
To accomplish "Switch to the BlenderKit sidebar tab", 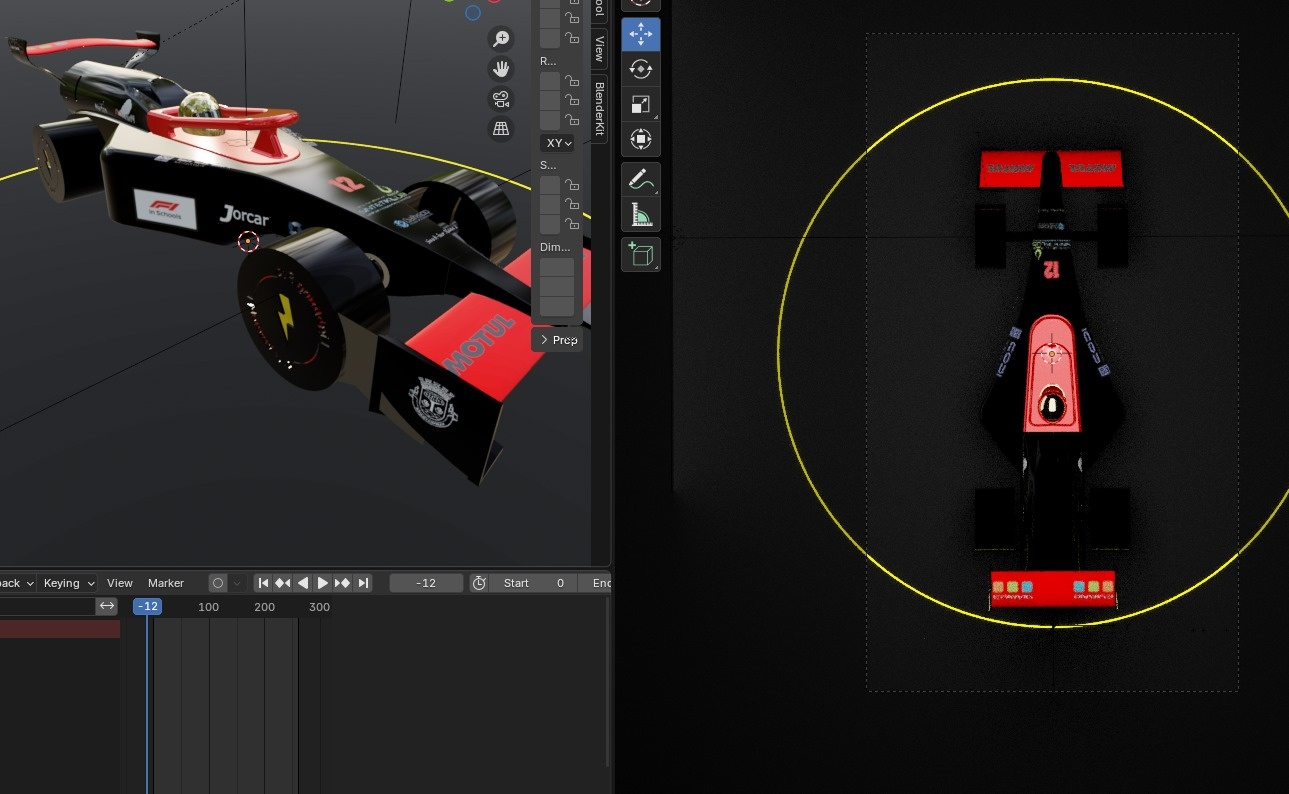I will point(600,109).
